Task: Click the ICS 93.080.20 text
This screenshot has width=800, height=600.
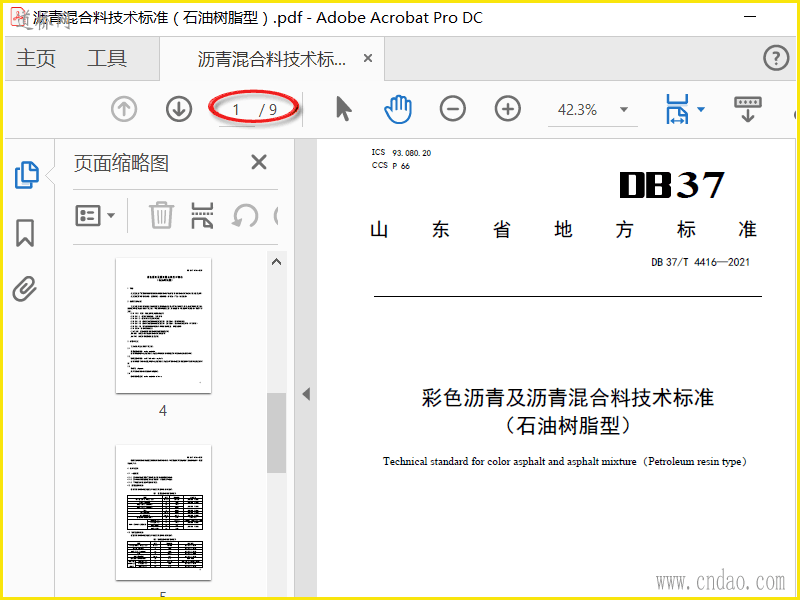Action: (402, 153)
